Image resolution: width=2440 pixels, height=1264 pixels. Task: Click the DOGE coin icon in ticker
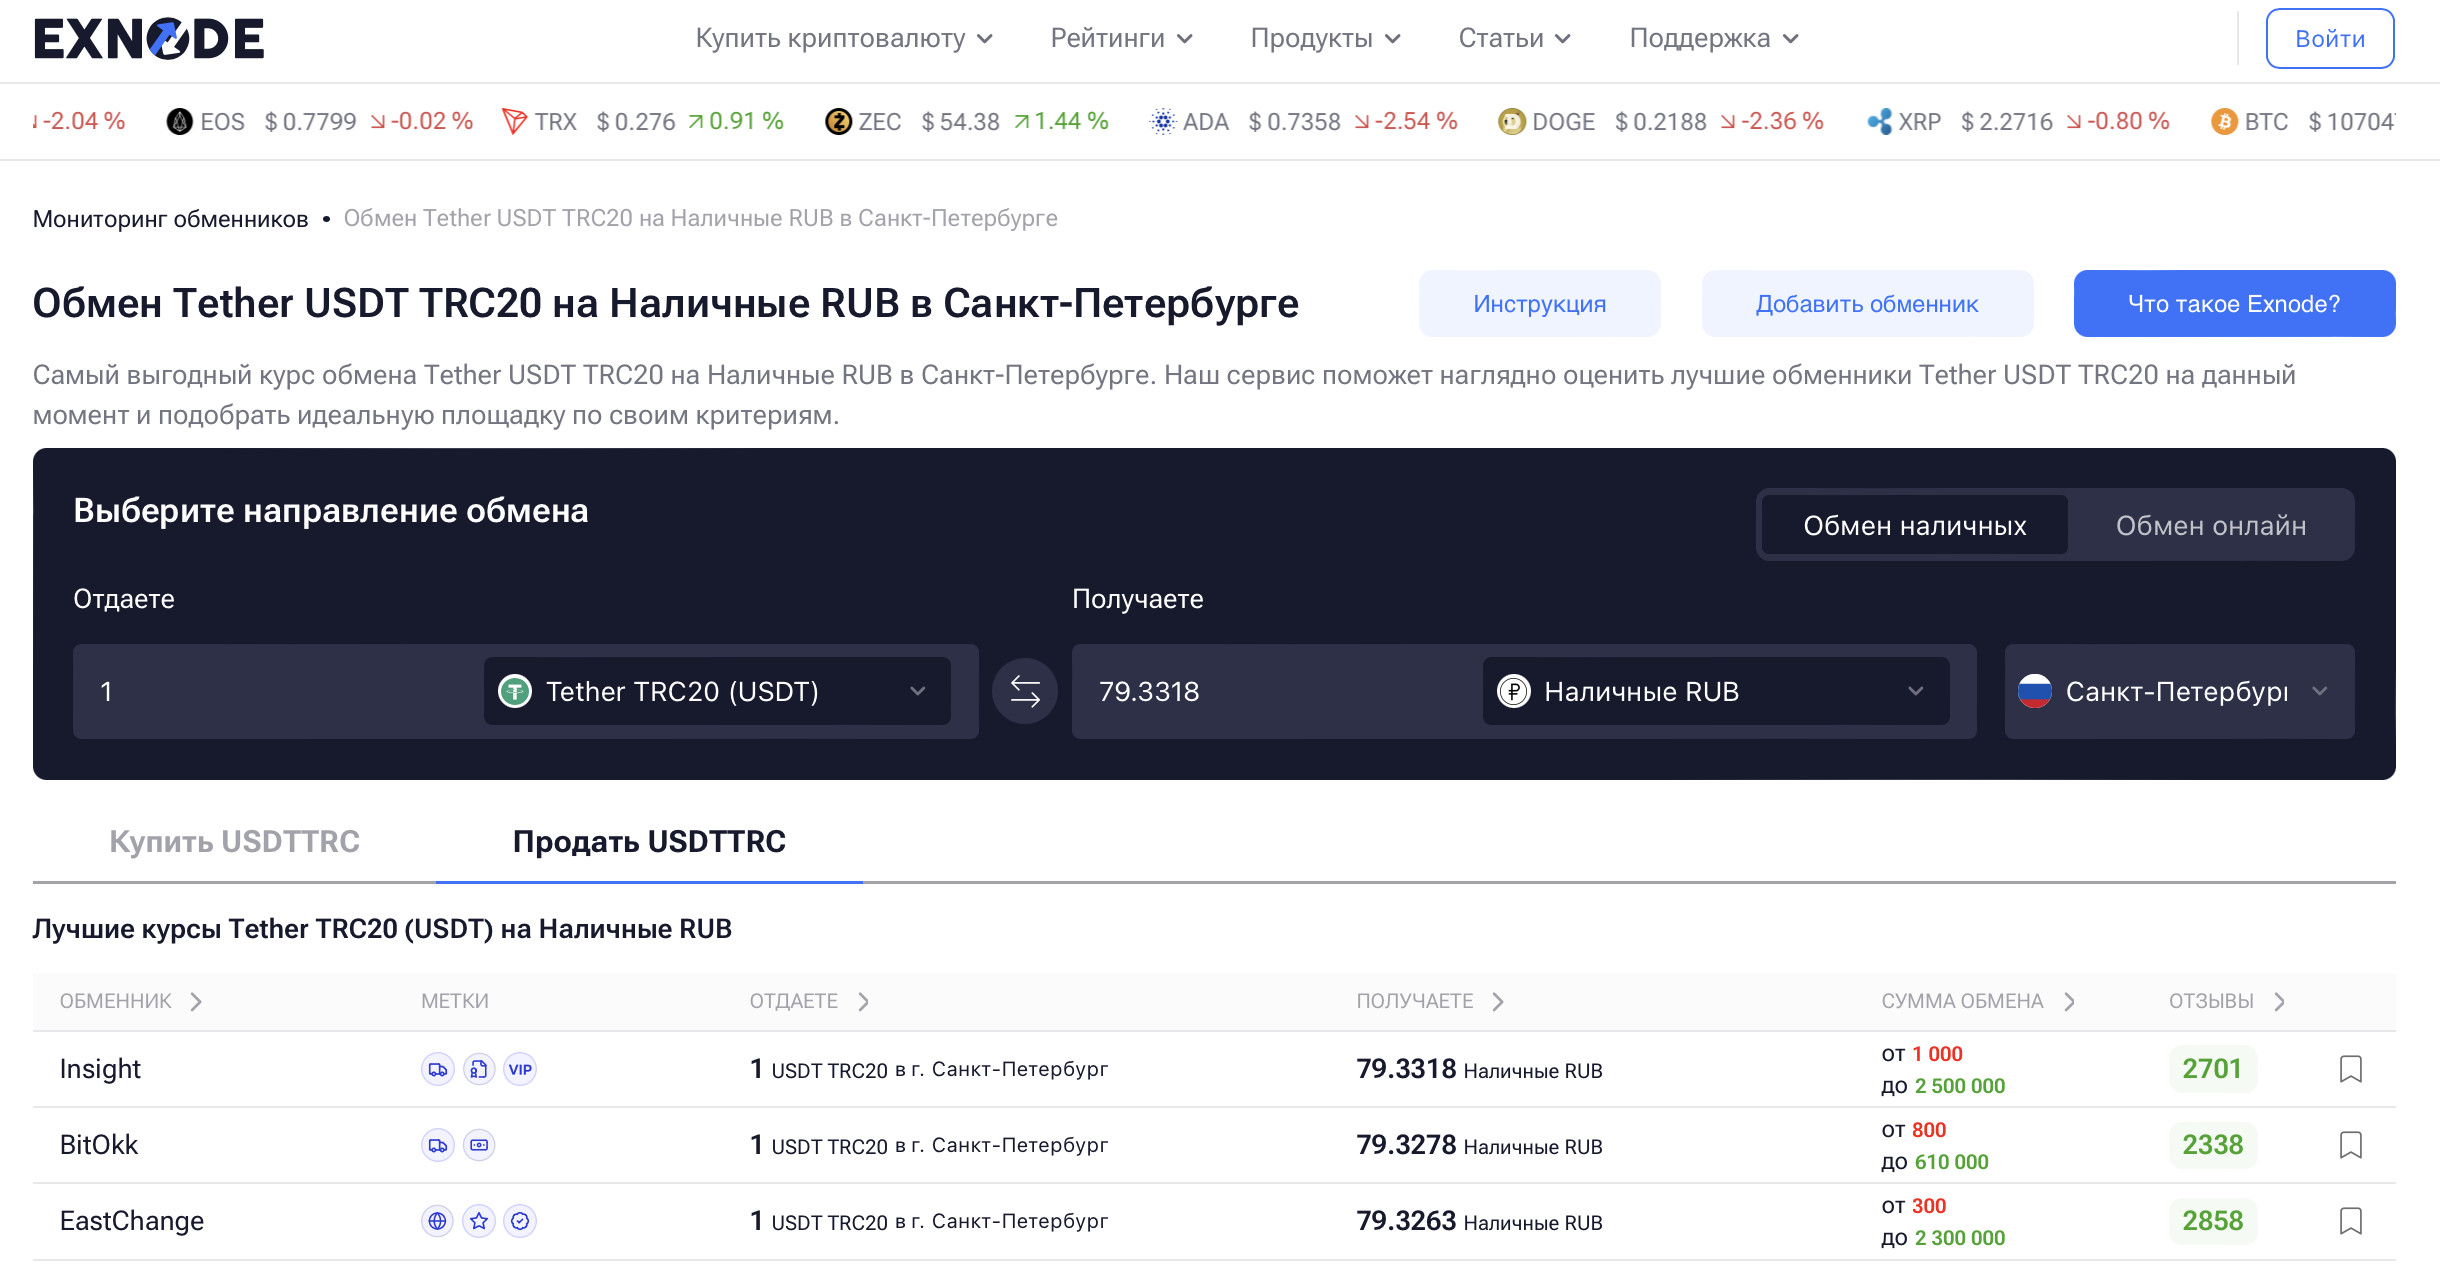(1511, 122)
